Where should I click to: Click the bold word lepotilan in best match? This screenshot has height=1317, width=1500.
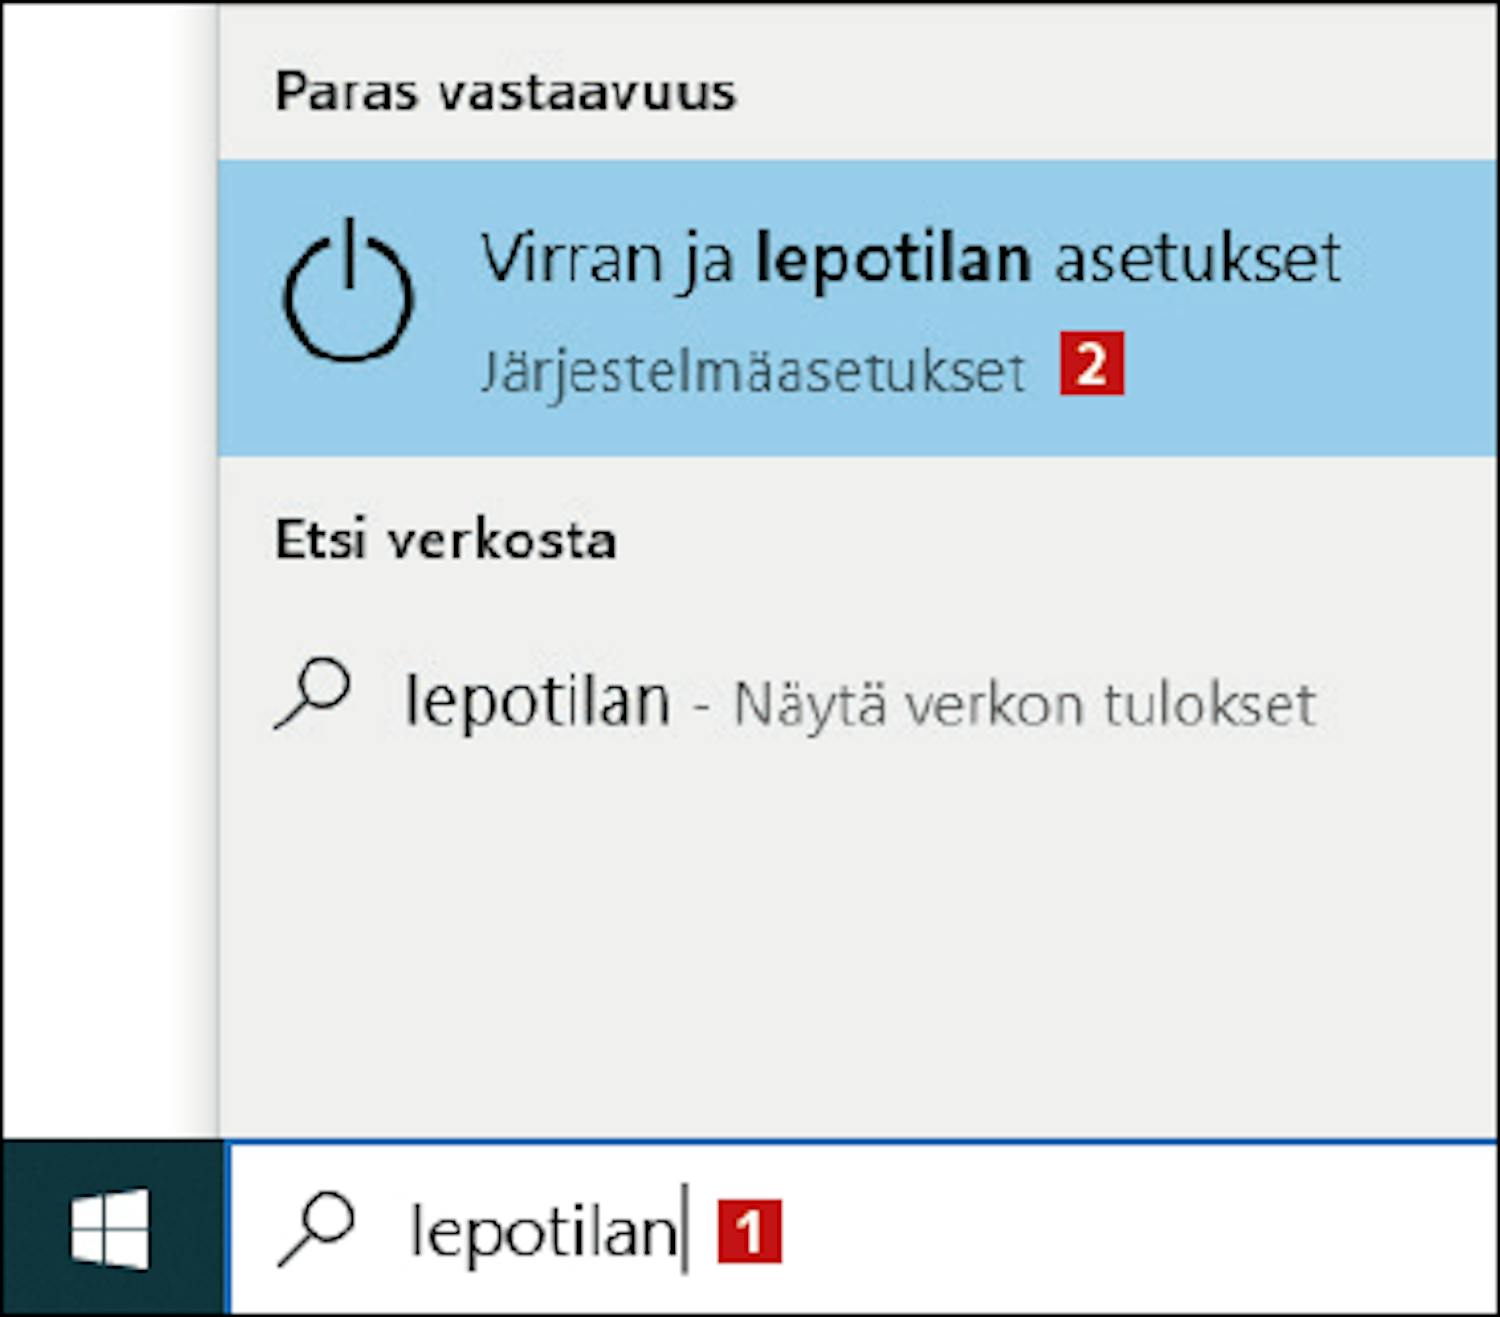click(892, 259)
